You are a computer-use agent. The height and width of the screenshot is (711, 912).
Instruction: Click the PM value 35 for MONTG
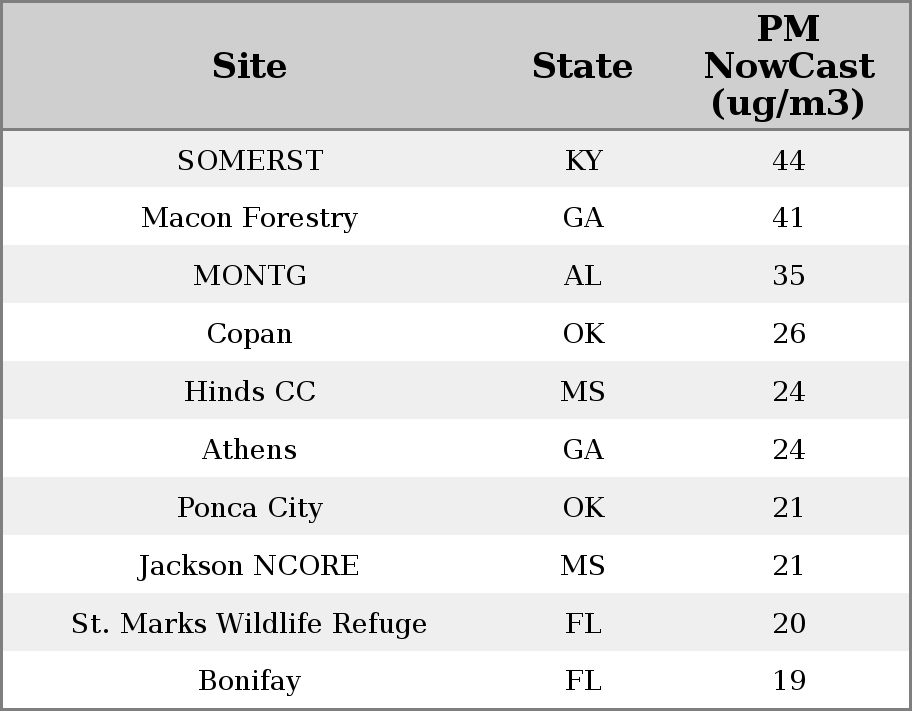click(x=788, y=276)
